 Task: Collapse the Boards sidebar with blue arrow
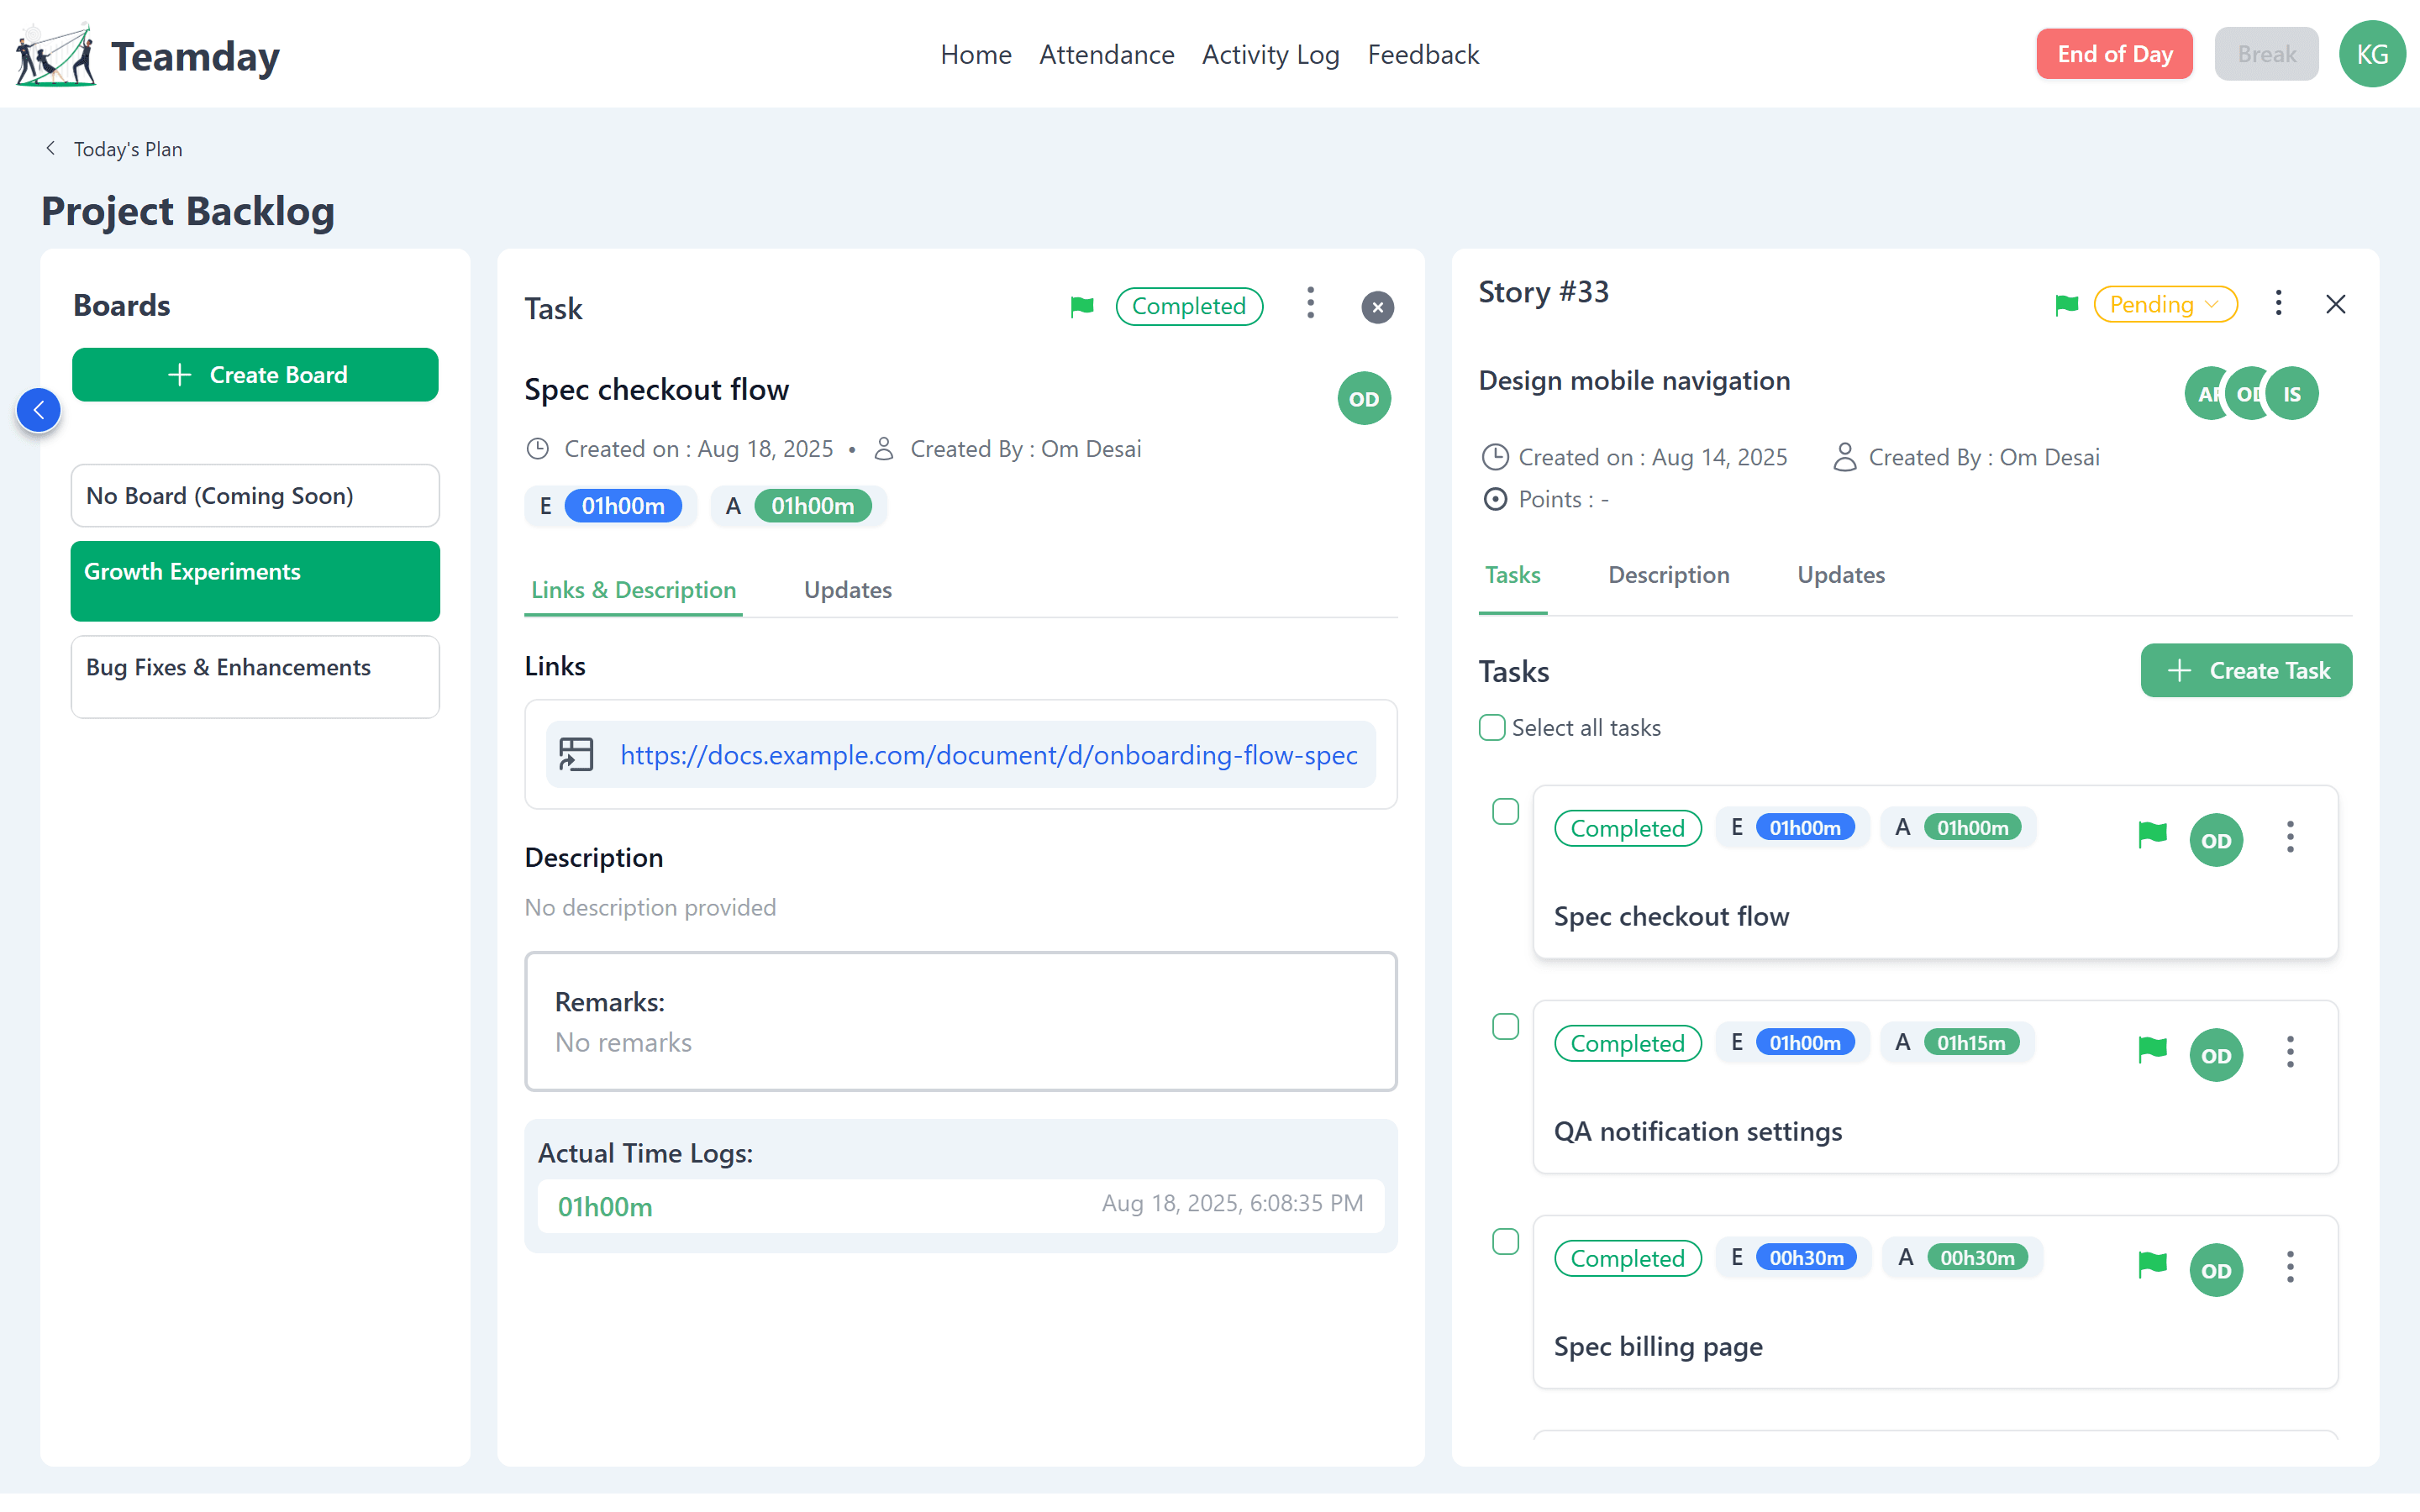coord(39,410)
